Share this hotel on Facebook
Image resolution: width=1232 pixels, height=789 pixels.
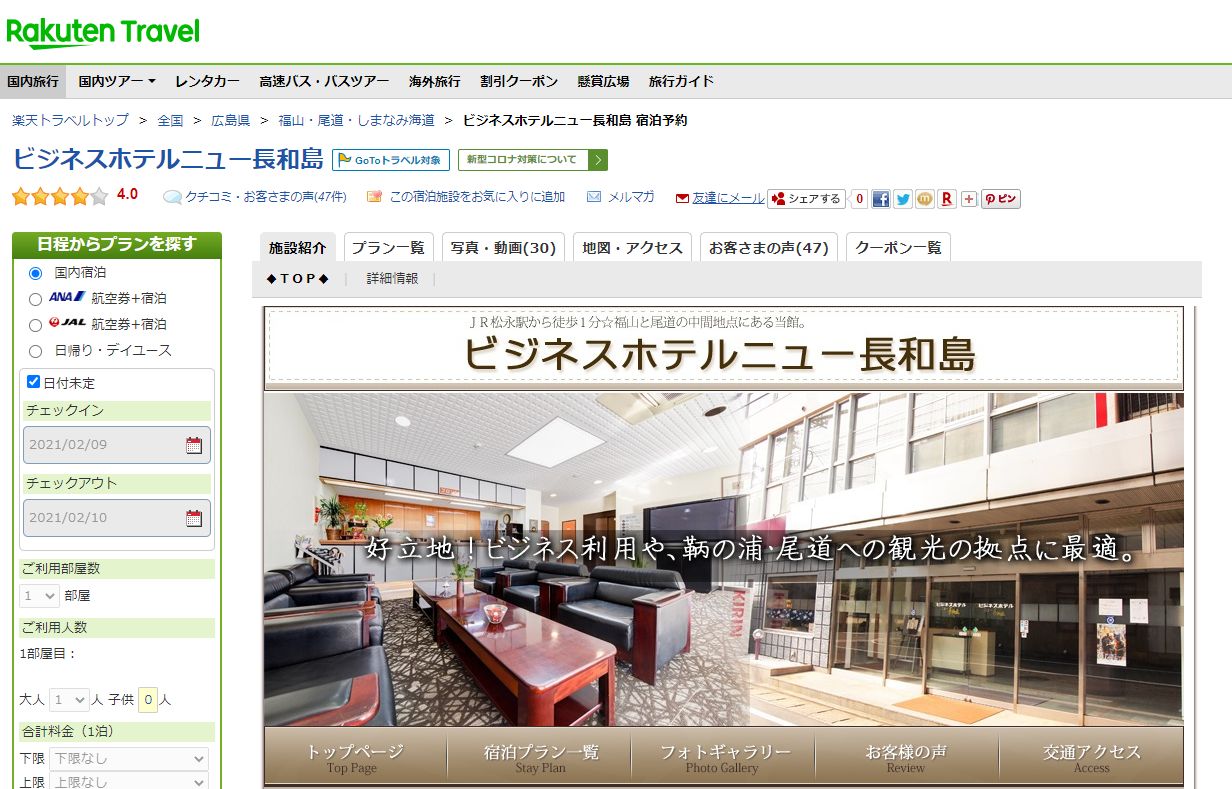[x=880, y=199]
